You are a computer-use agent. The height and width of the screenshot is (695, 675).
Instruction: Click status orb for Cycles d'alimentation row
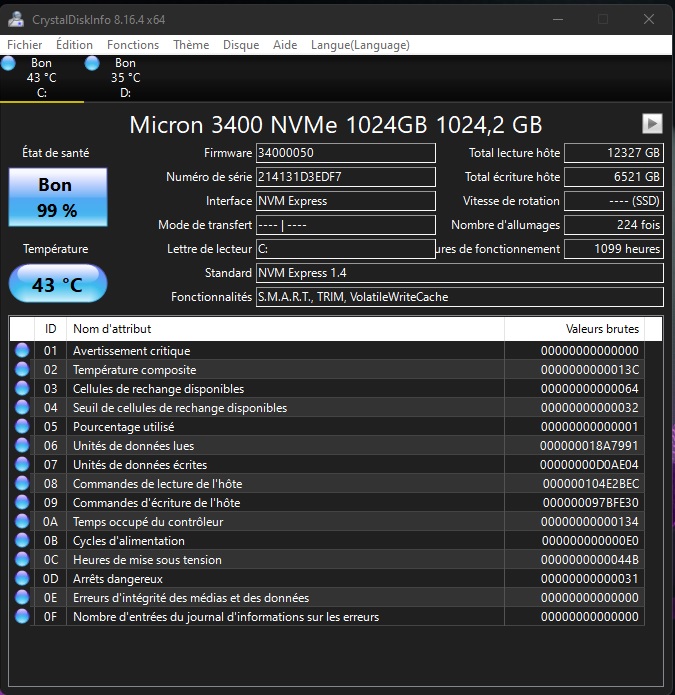[x=22, y=540]
